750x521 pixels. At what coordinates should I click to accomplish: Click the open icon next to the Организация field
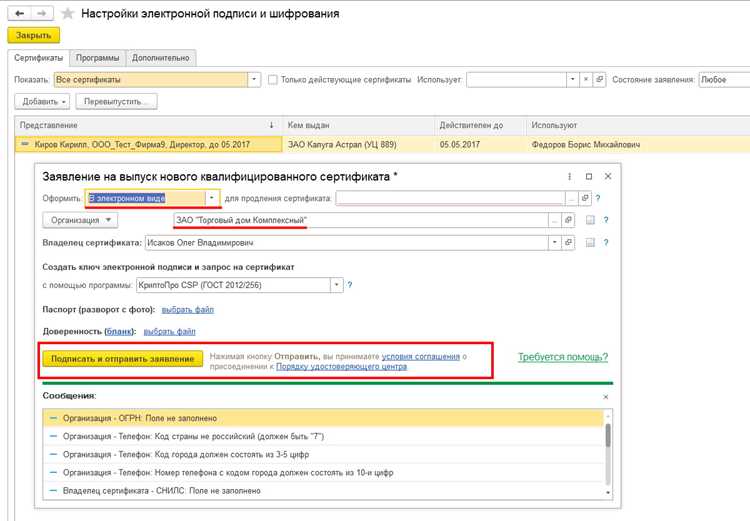coord(568,220)
